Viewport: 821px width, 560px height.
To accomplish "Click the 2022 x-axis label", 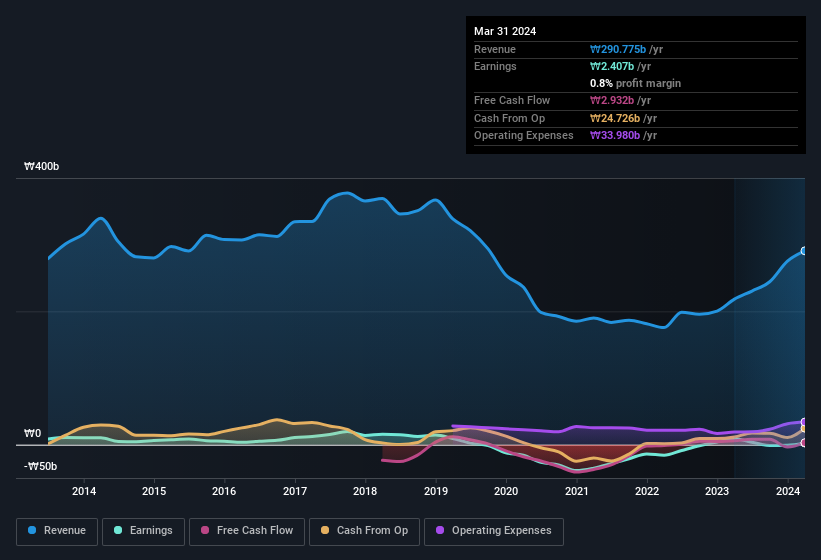I will 647,491.
